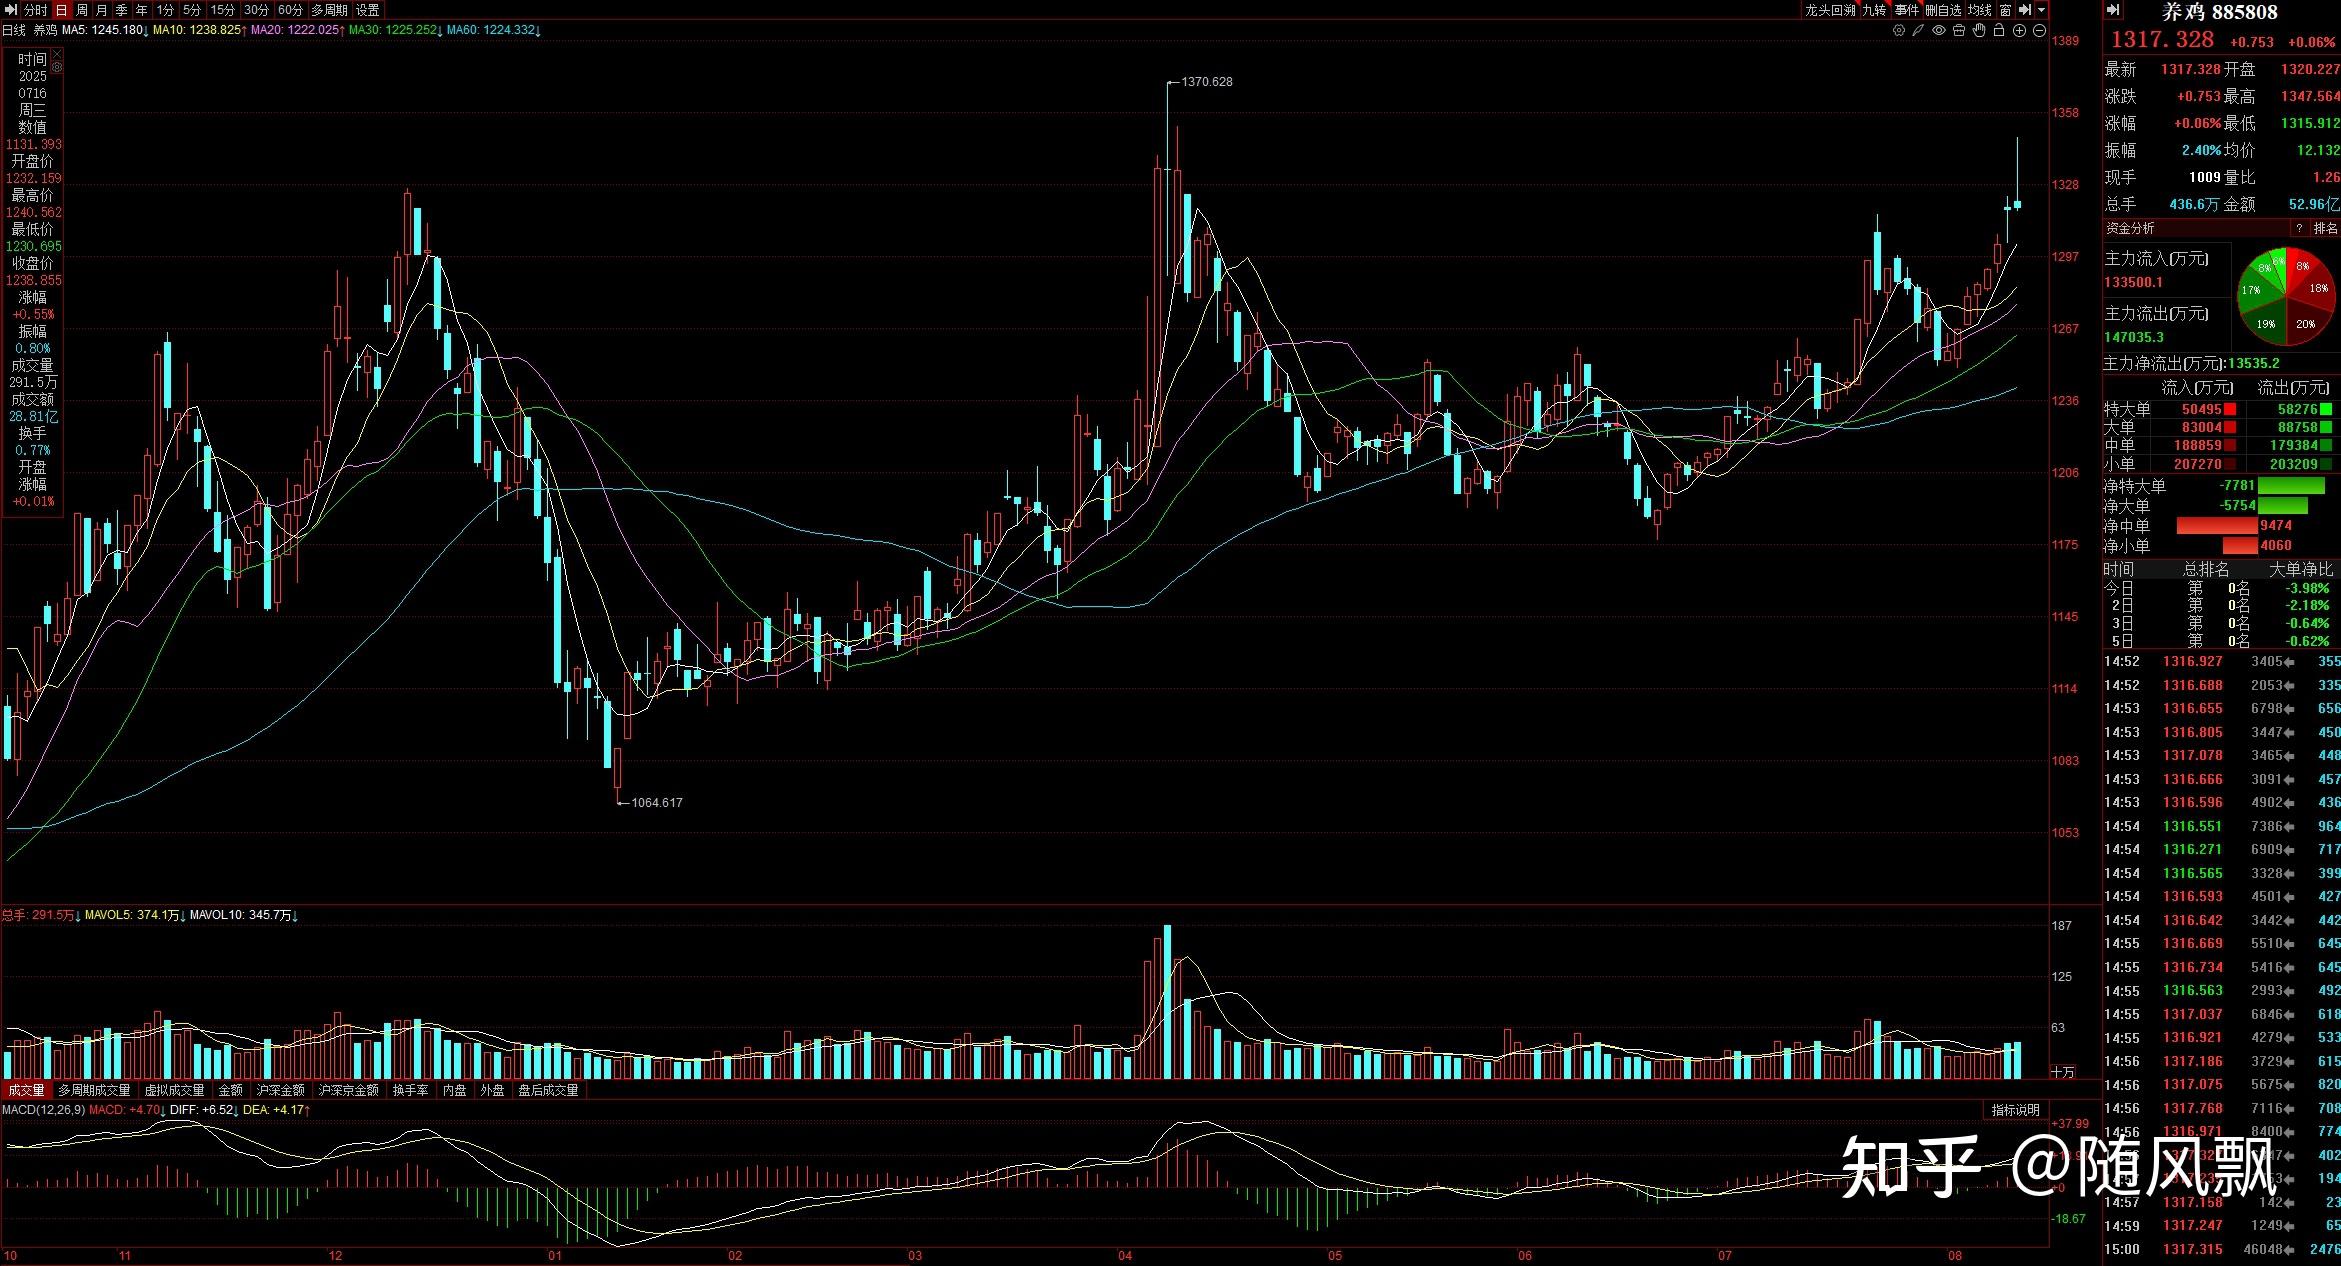The image size is (2341, 1266).
Task: Select the 15分 period tab
Action: click(223, 10)
